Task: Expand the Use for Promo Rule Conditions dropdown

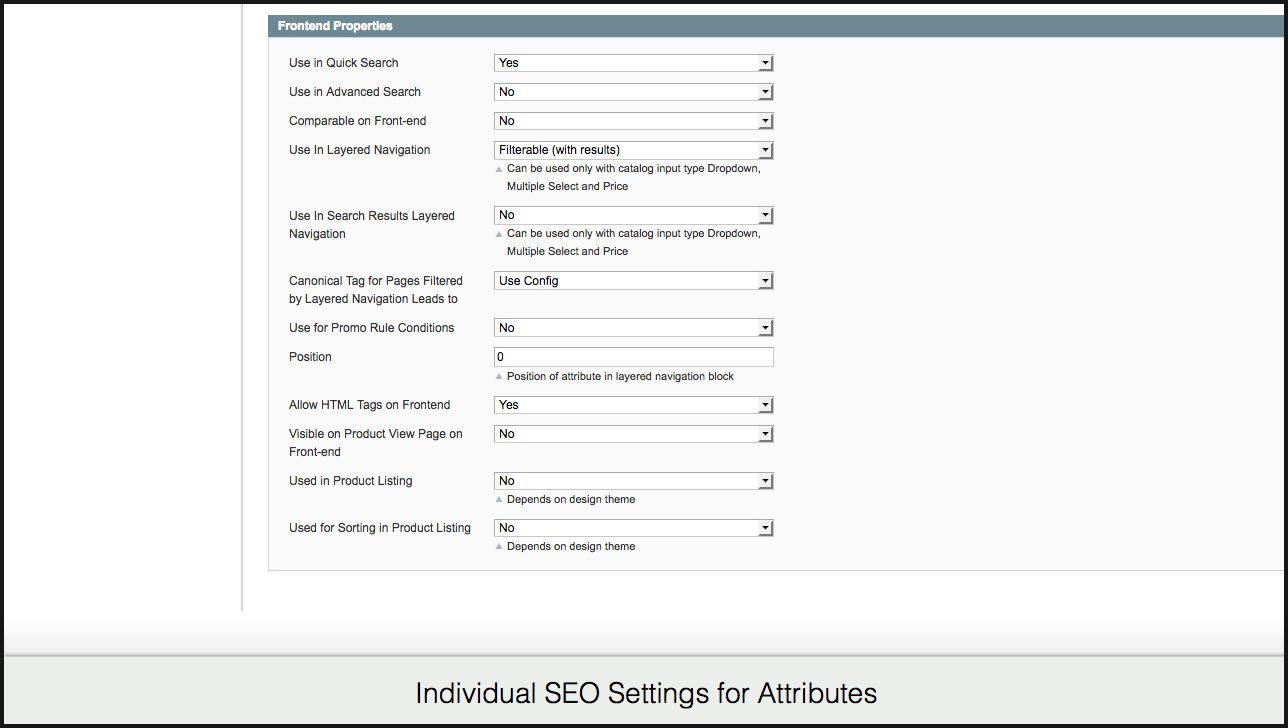Action: click(x=633, y=328)
